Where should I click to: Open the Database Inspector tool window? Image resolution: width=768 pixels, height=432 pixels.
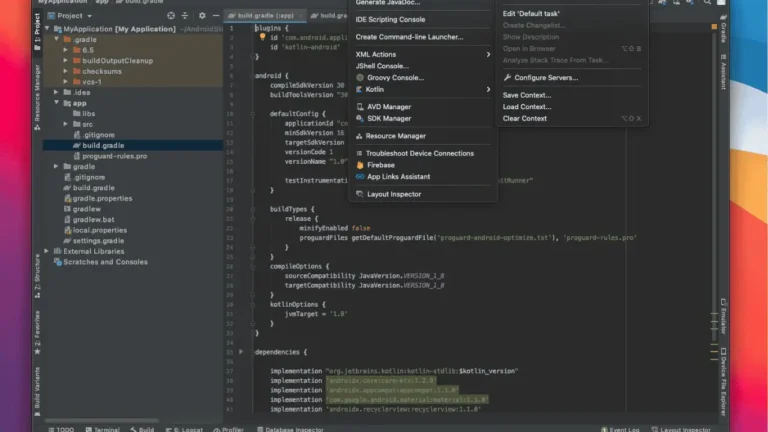(290, 429)
